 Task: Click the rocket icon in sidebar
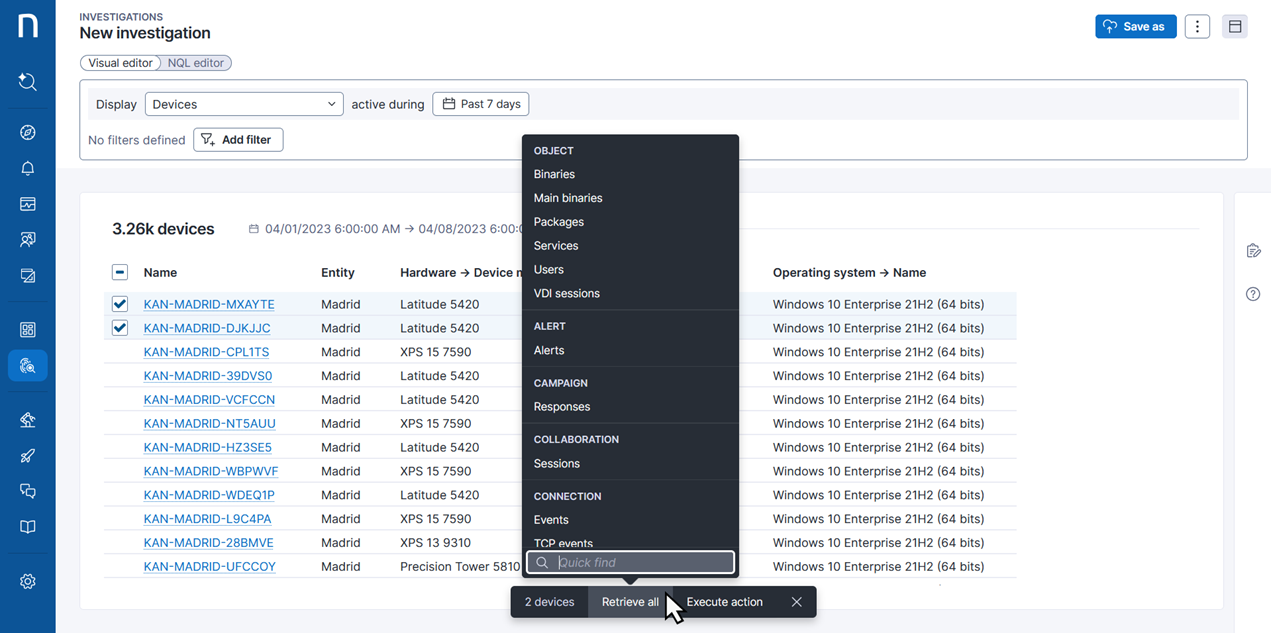click(x=28, y=456)
